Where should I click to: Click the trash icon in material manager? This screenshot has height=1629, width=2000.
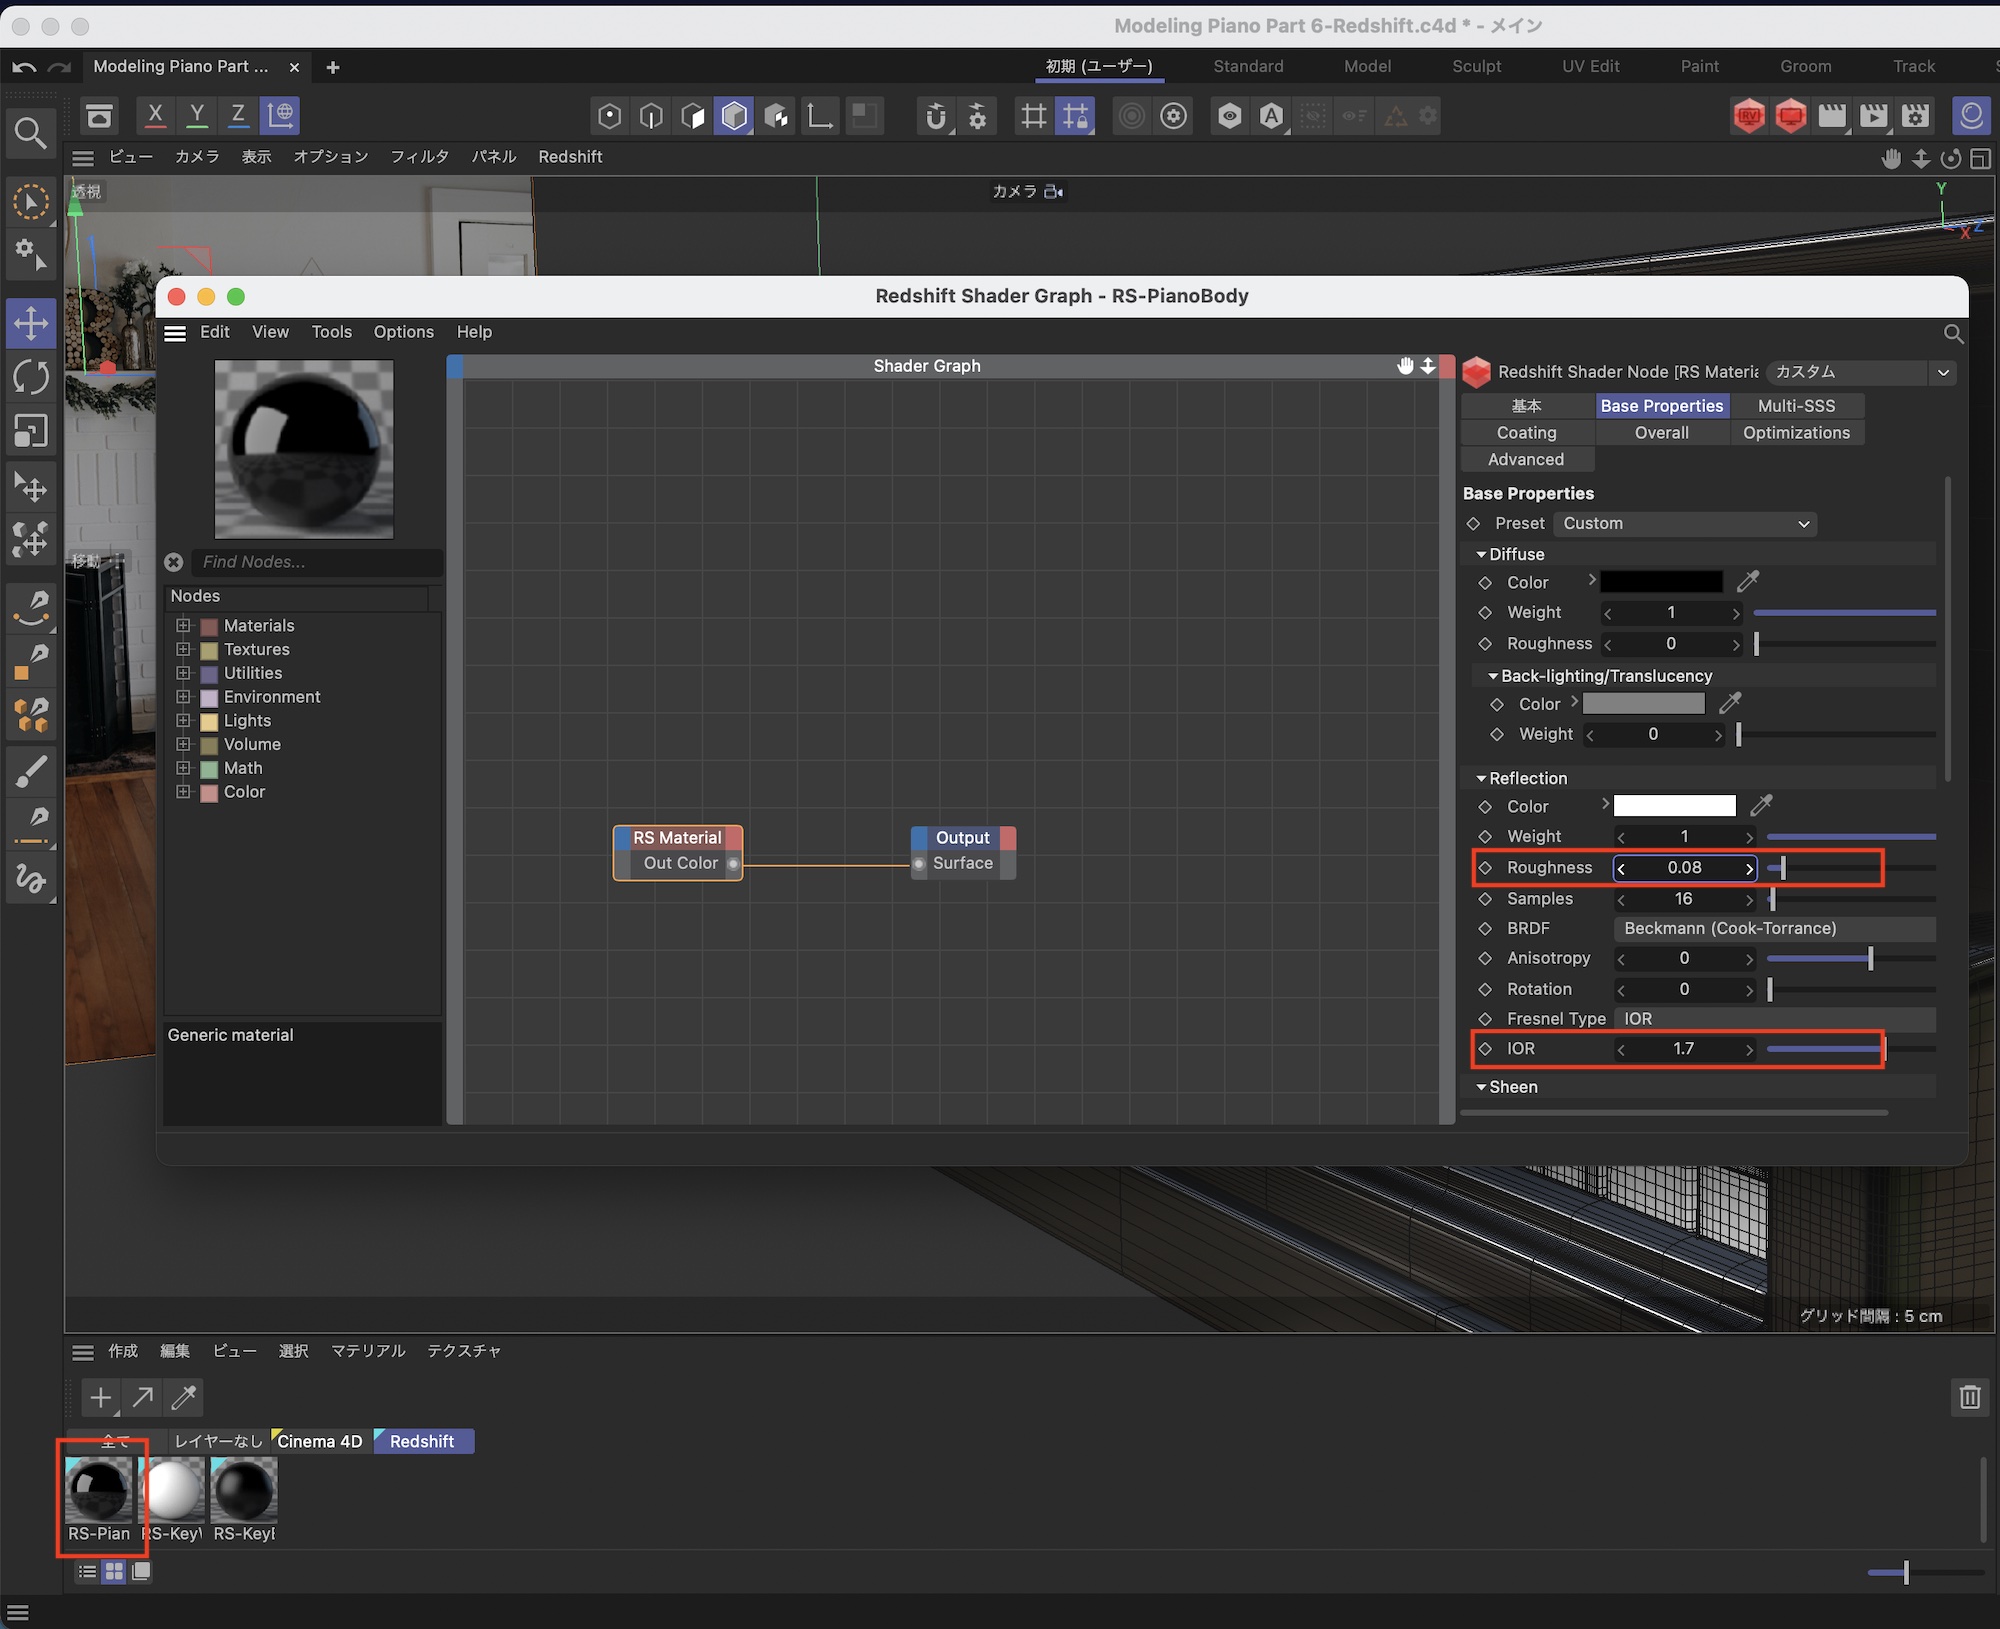click(x=1969, y=1397)
